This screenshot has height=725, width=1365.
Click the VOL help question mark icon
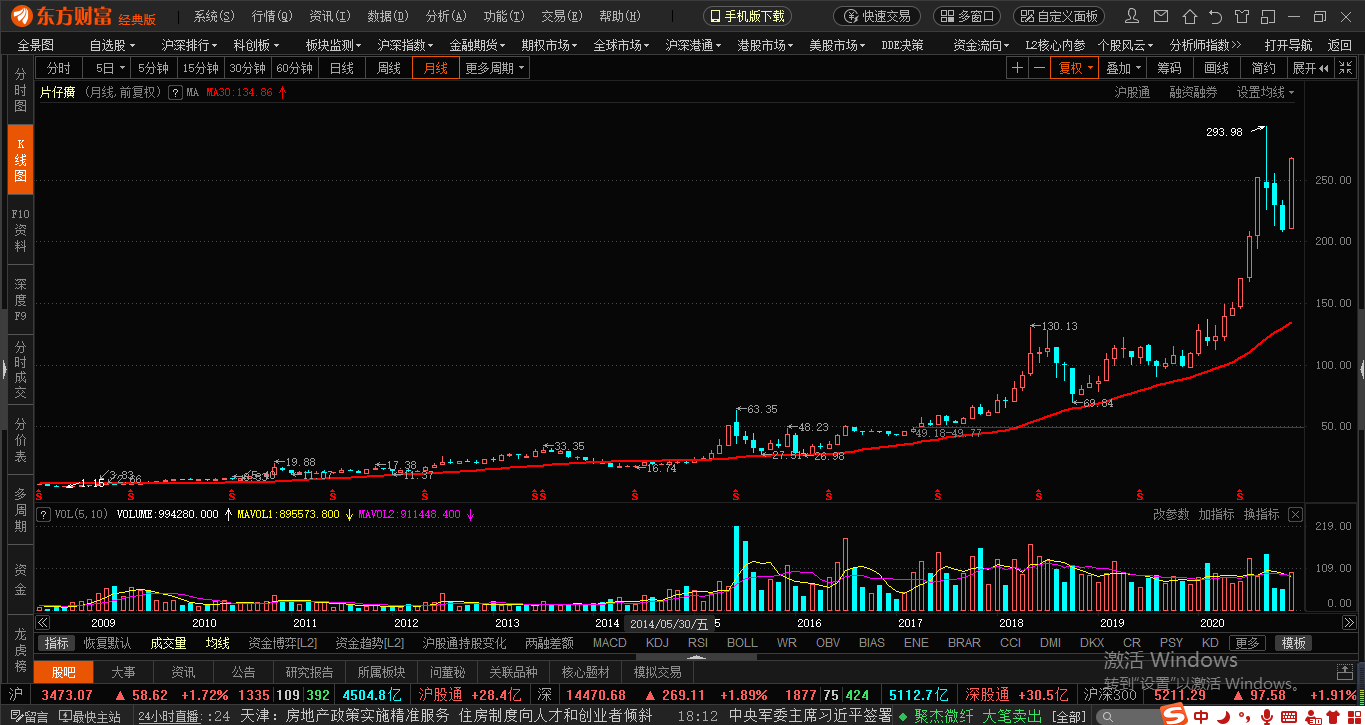coord(44,514)
